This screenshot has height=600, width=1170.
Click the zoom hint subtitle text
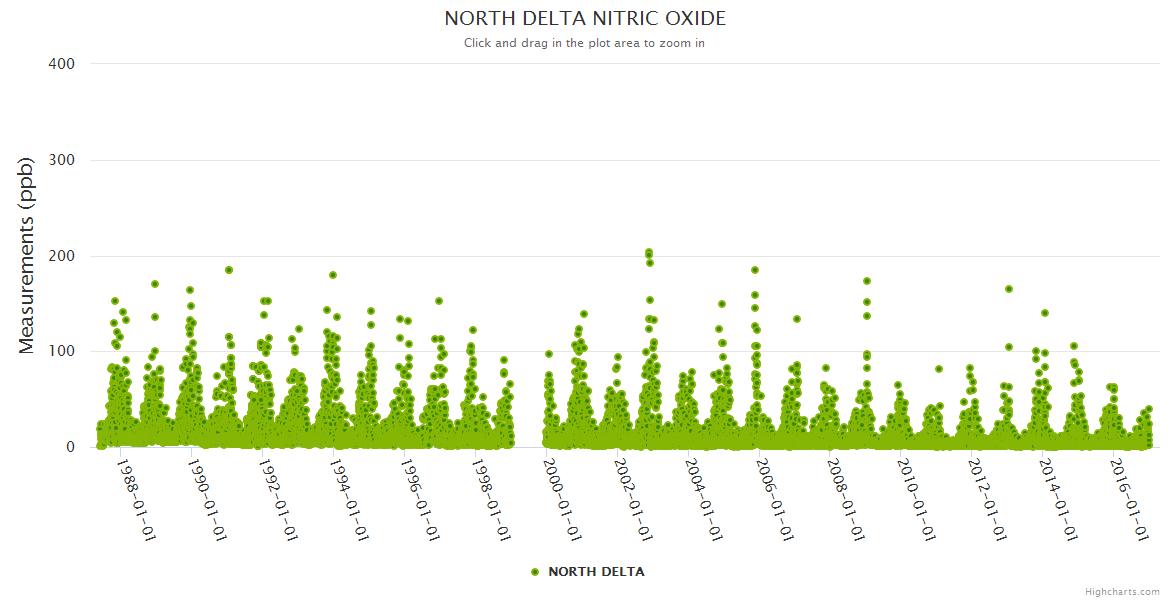(584, 43)
